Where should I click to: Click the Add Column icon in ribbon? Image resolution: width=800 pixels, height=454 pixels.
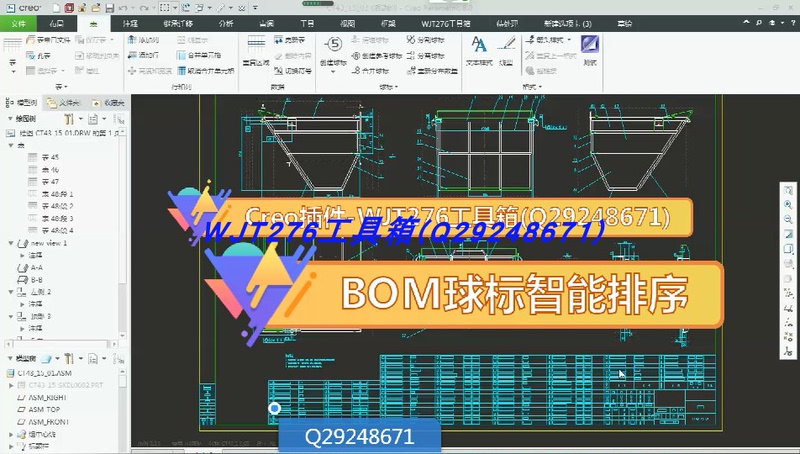pos(132,40)
